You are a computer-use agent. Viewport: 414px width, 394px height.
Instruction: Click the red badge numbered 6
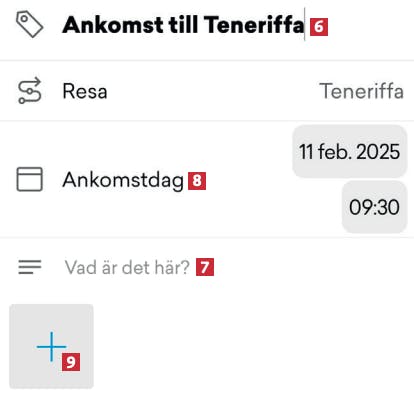coord(319,27)
